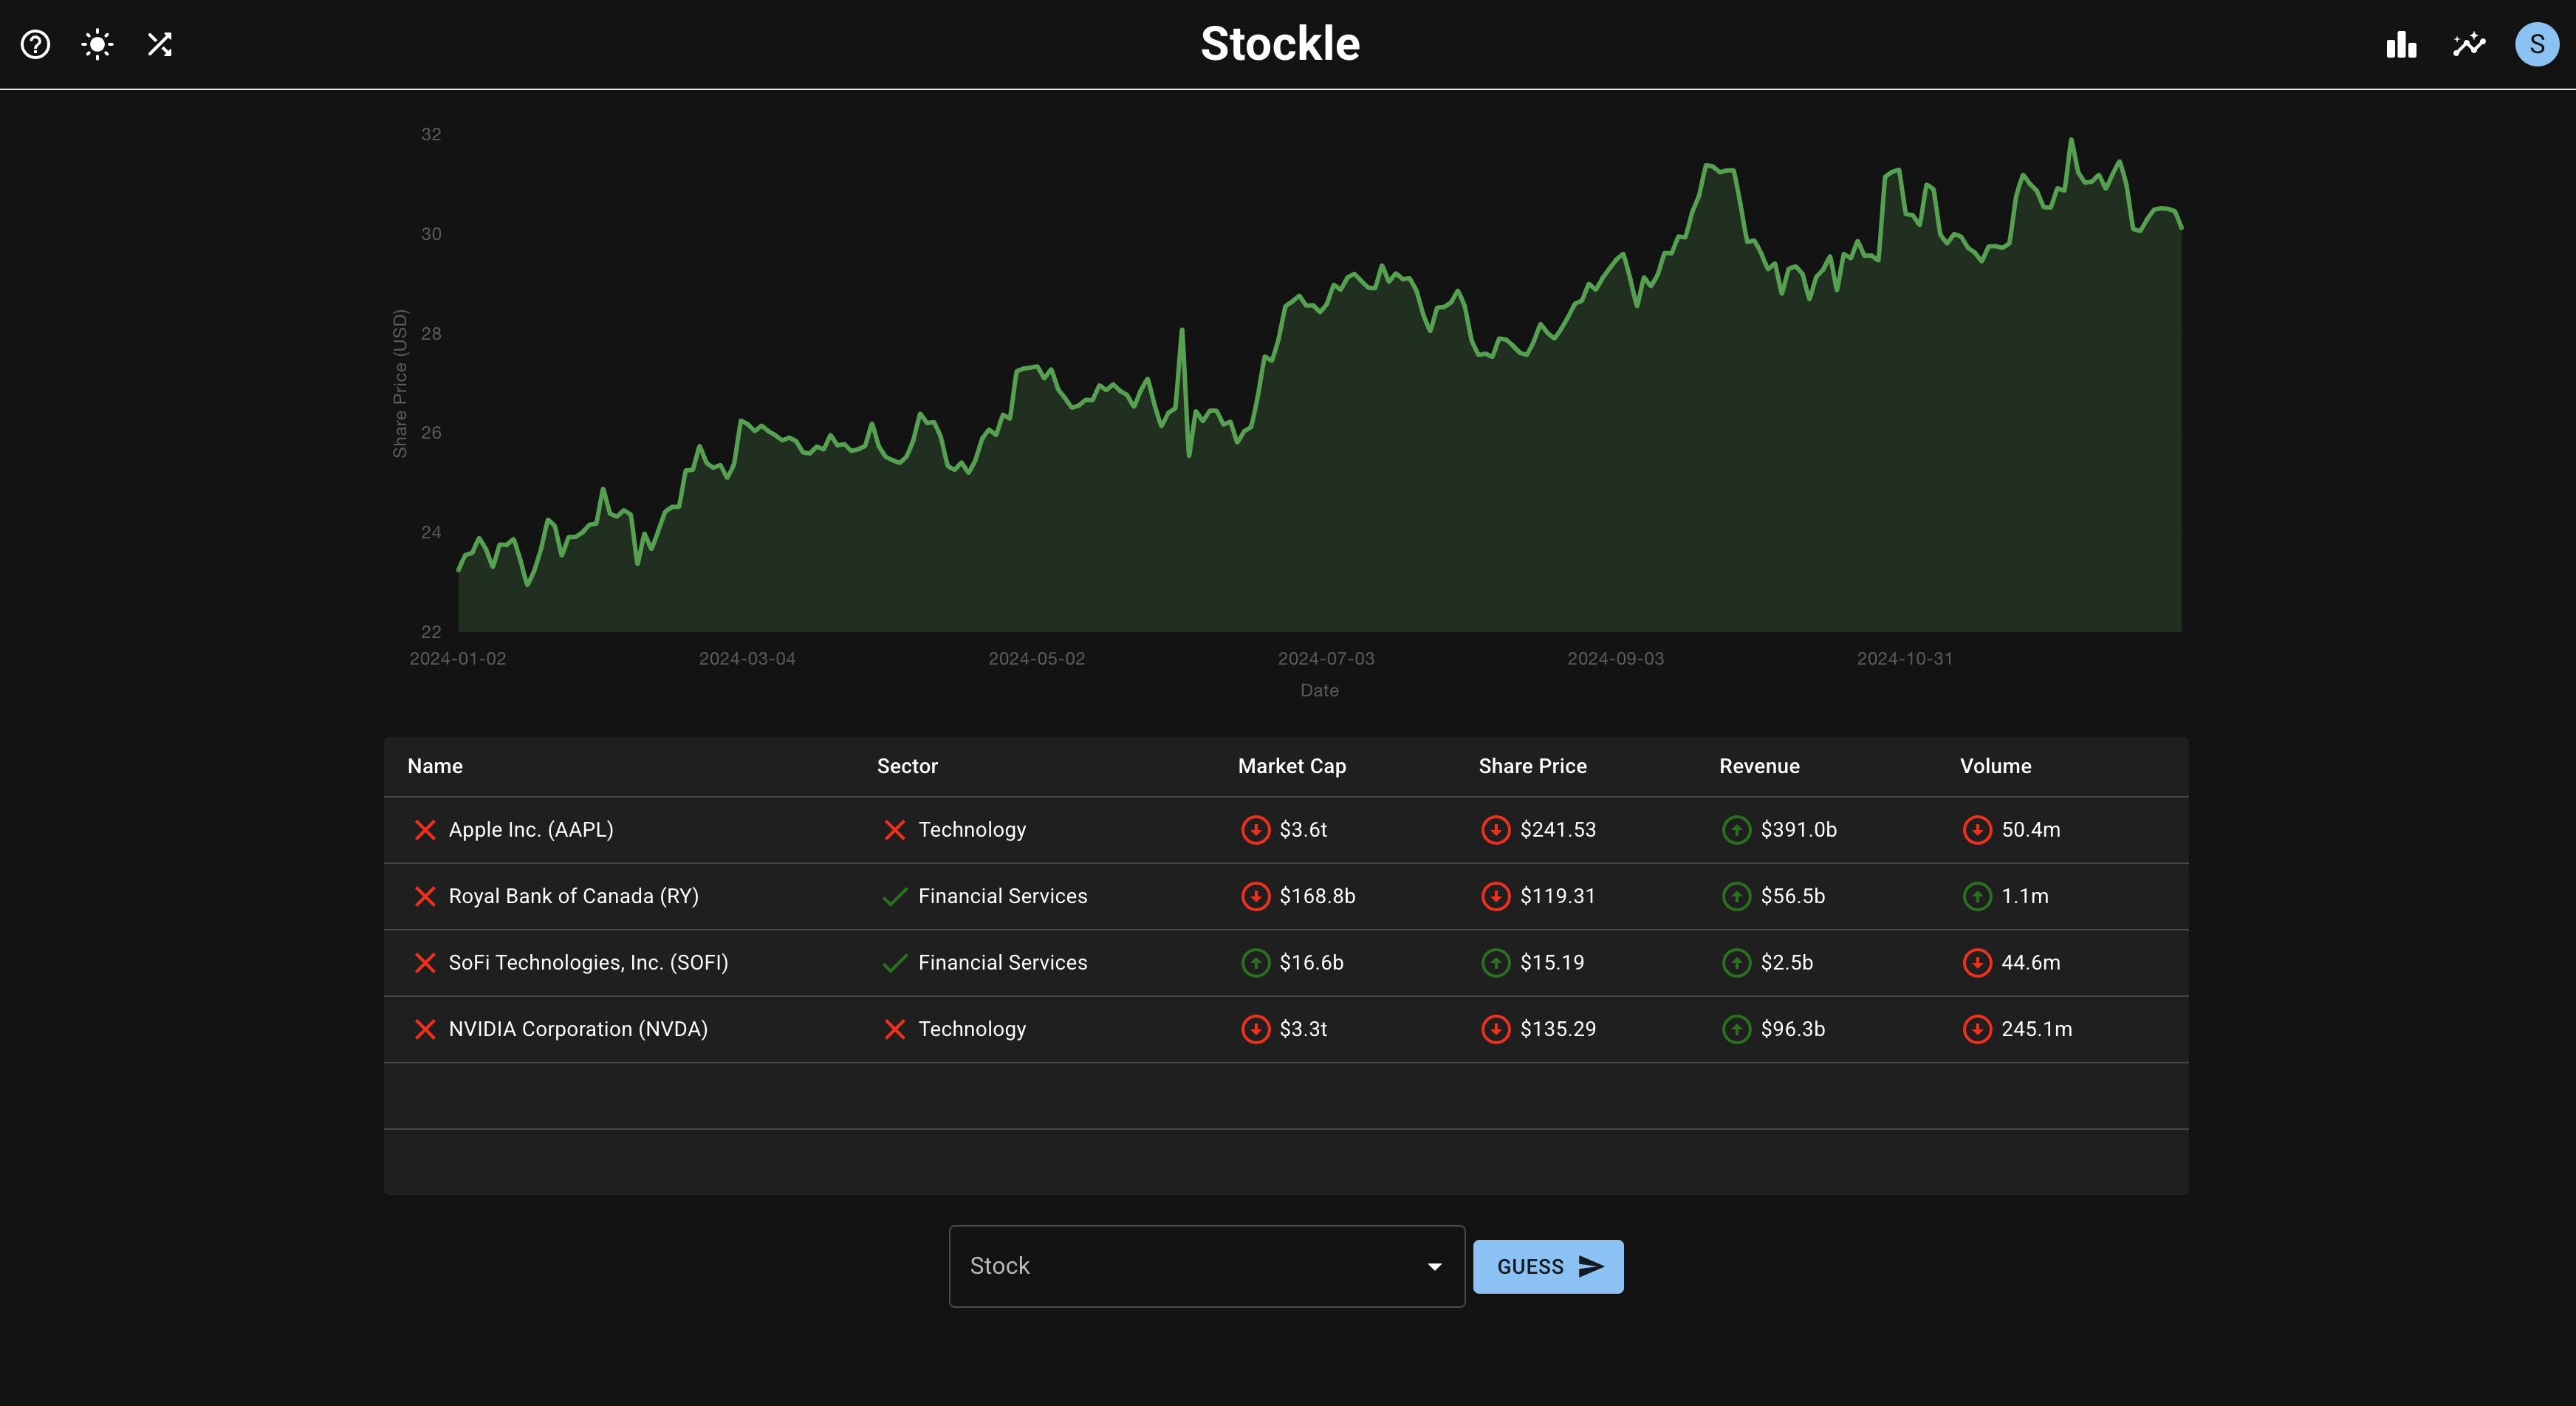Click the up arrow beside $96.3b
Screen dimensions: 2576x1406
pyautogui.click(x=1737, y=1029)
